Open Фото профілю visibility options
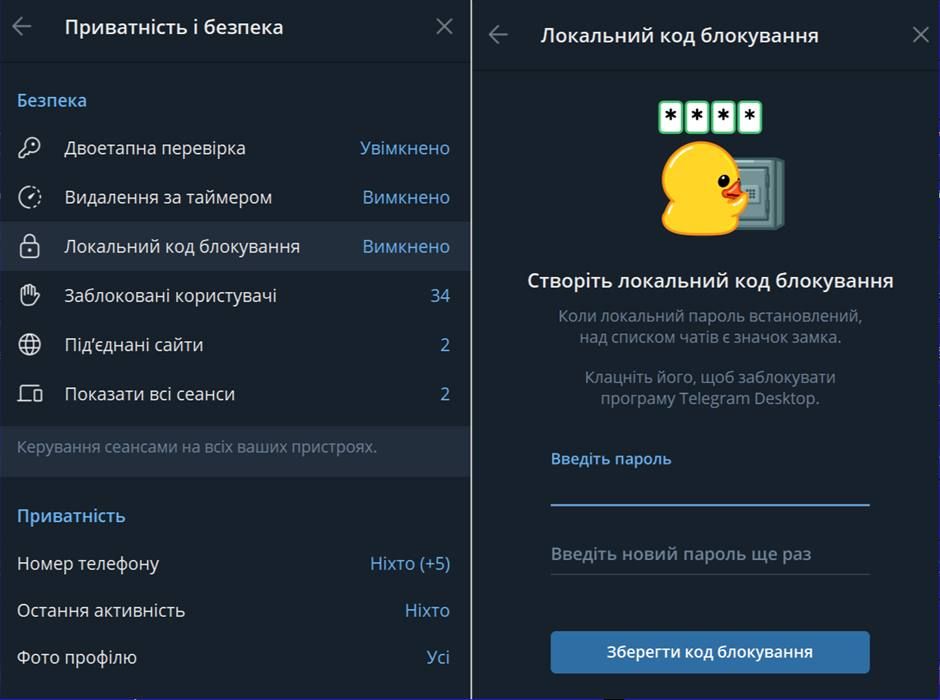 point(230,657)
